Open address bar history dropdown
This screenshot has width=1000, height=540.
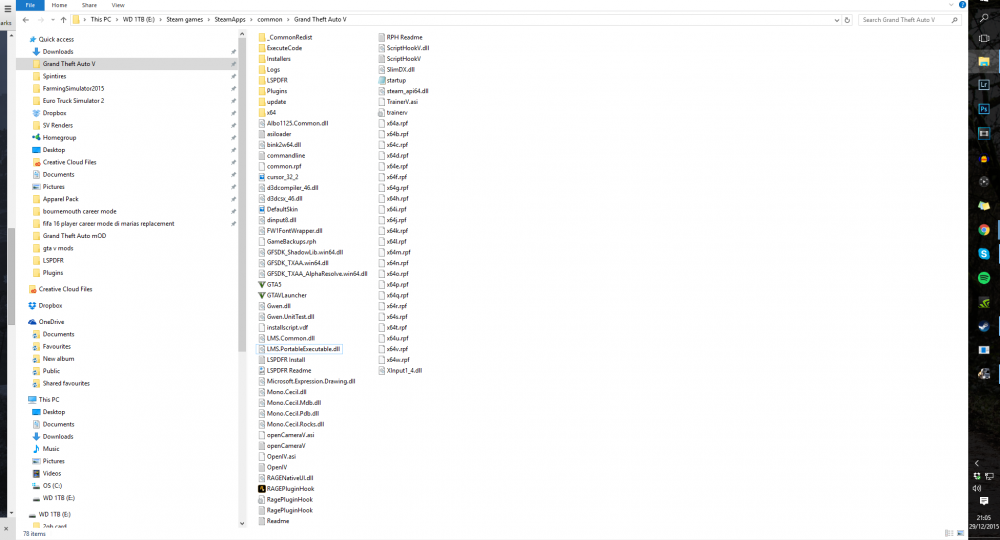(x=837, y=20)
